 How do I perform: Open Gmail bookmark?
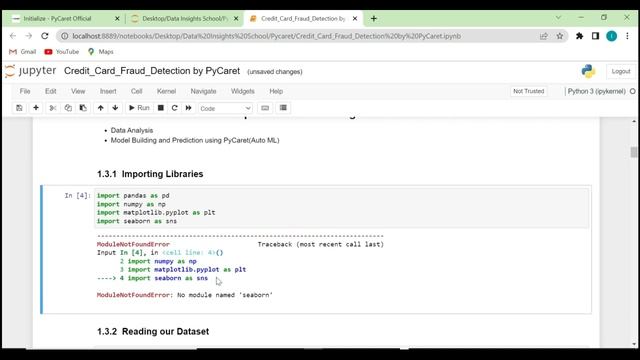(23, 52)
